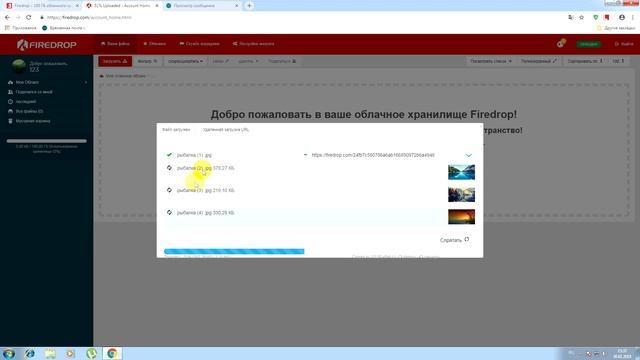This screenshot has width=640, height=360.
Task: Click the storage usage bar in the sidebar
Action: (x=47, y=141)
